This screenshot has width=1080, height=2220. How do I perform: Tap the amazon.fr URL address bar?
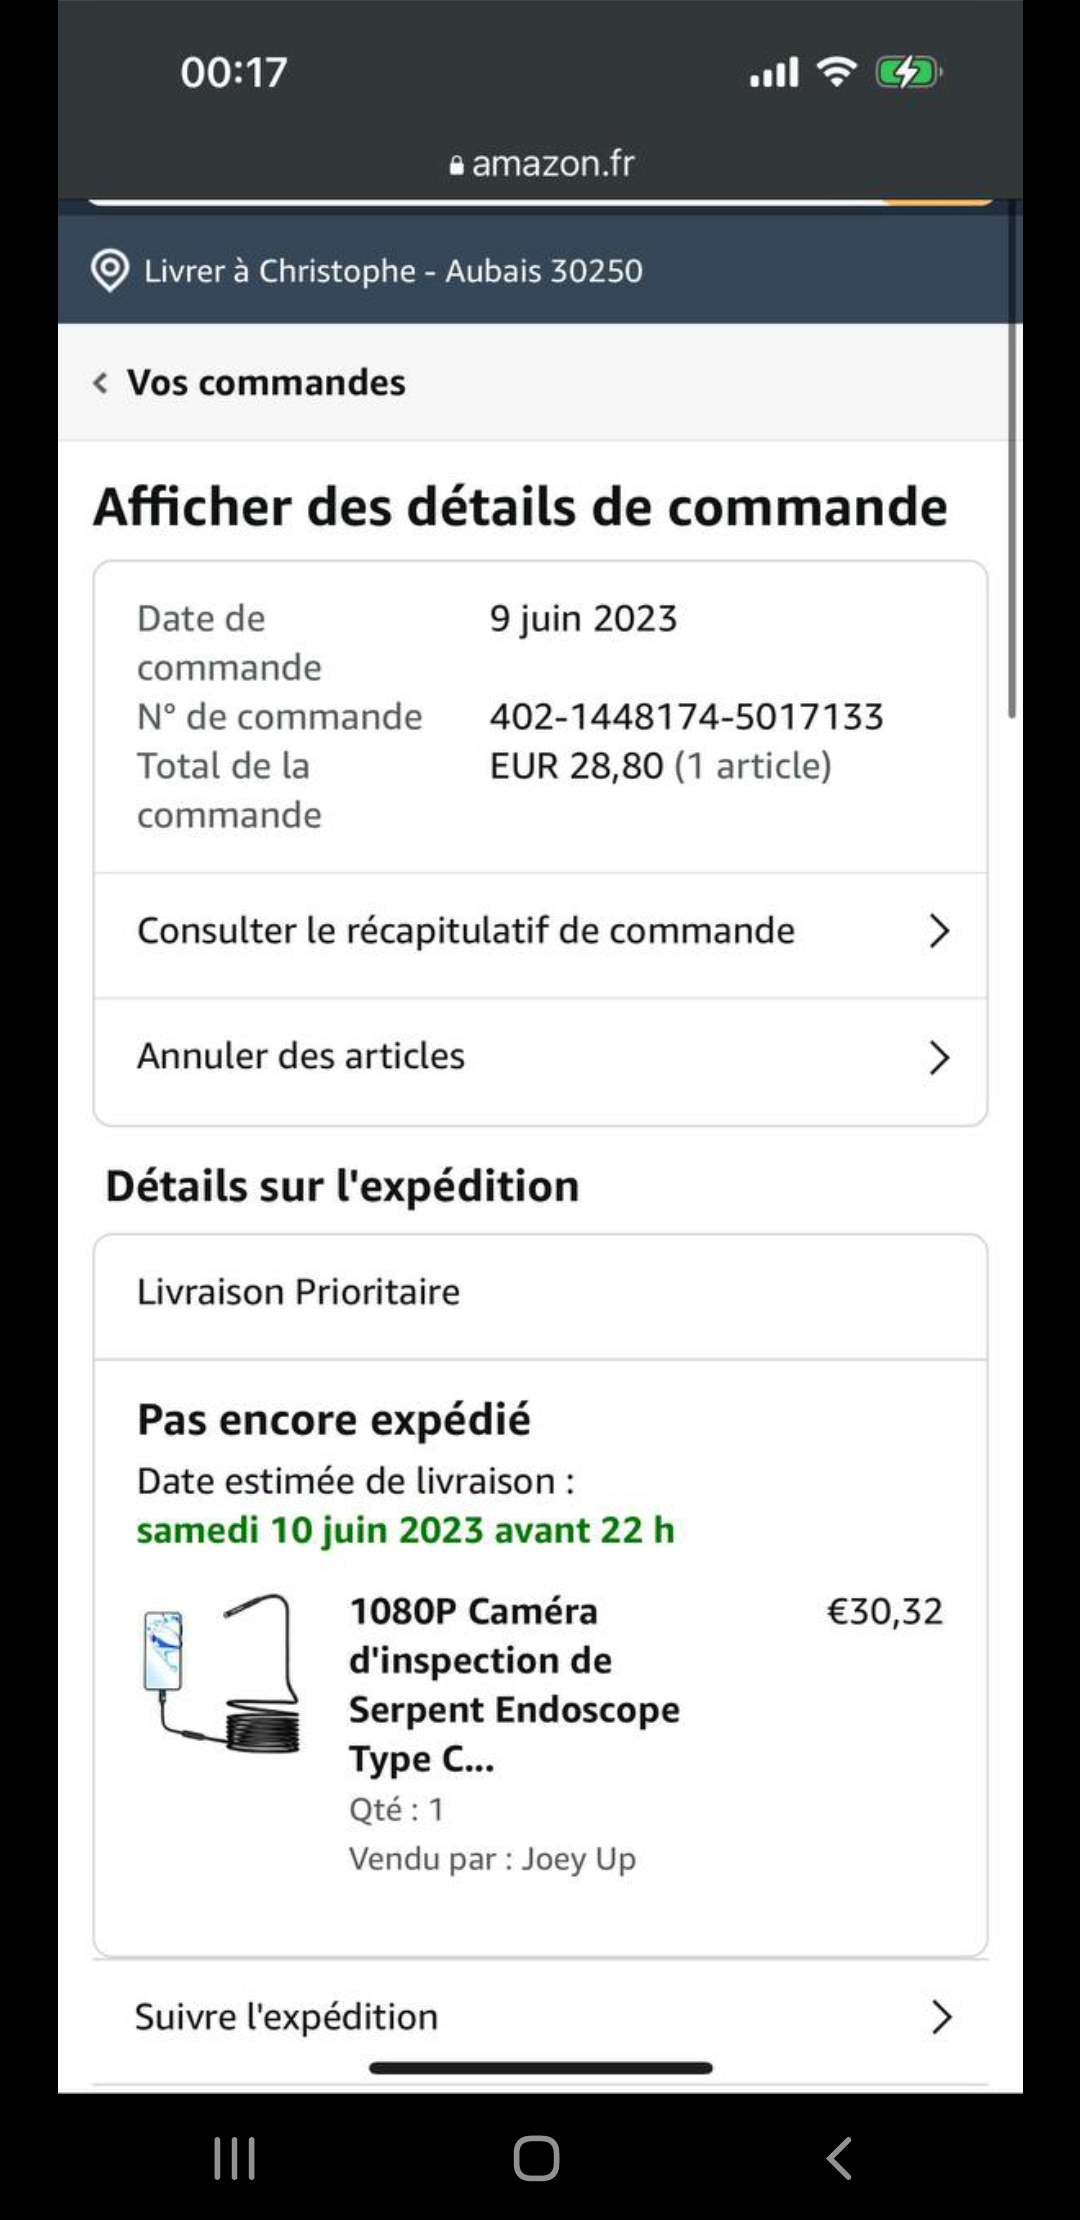[552, 163]
